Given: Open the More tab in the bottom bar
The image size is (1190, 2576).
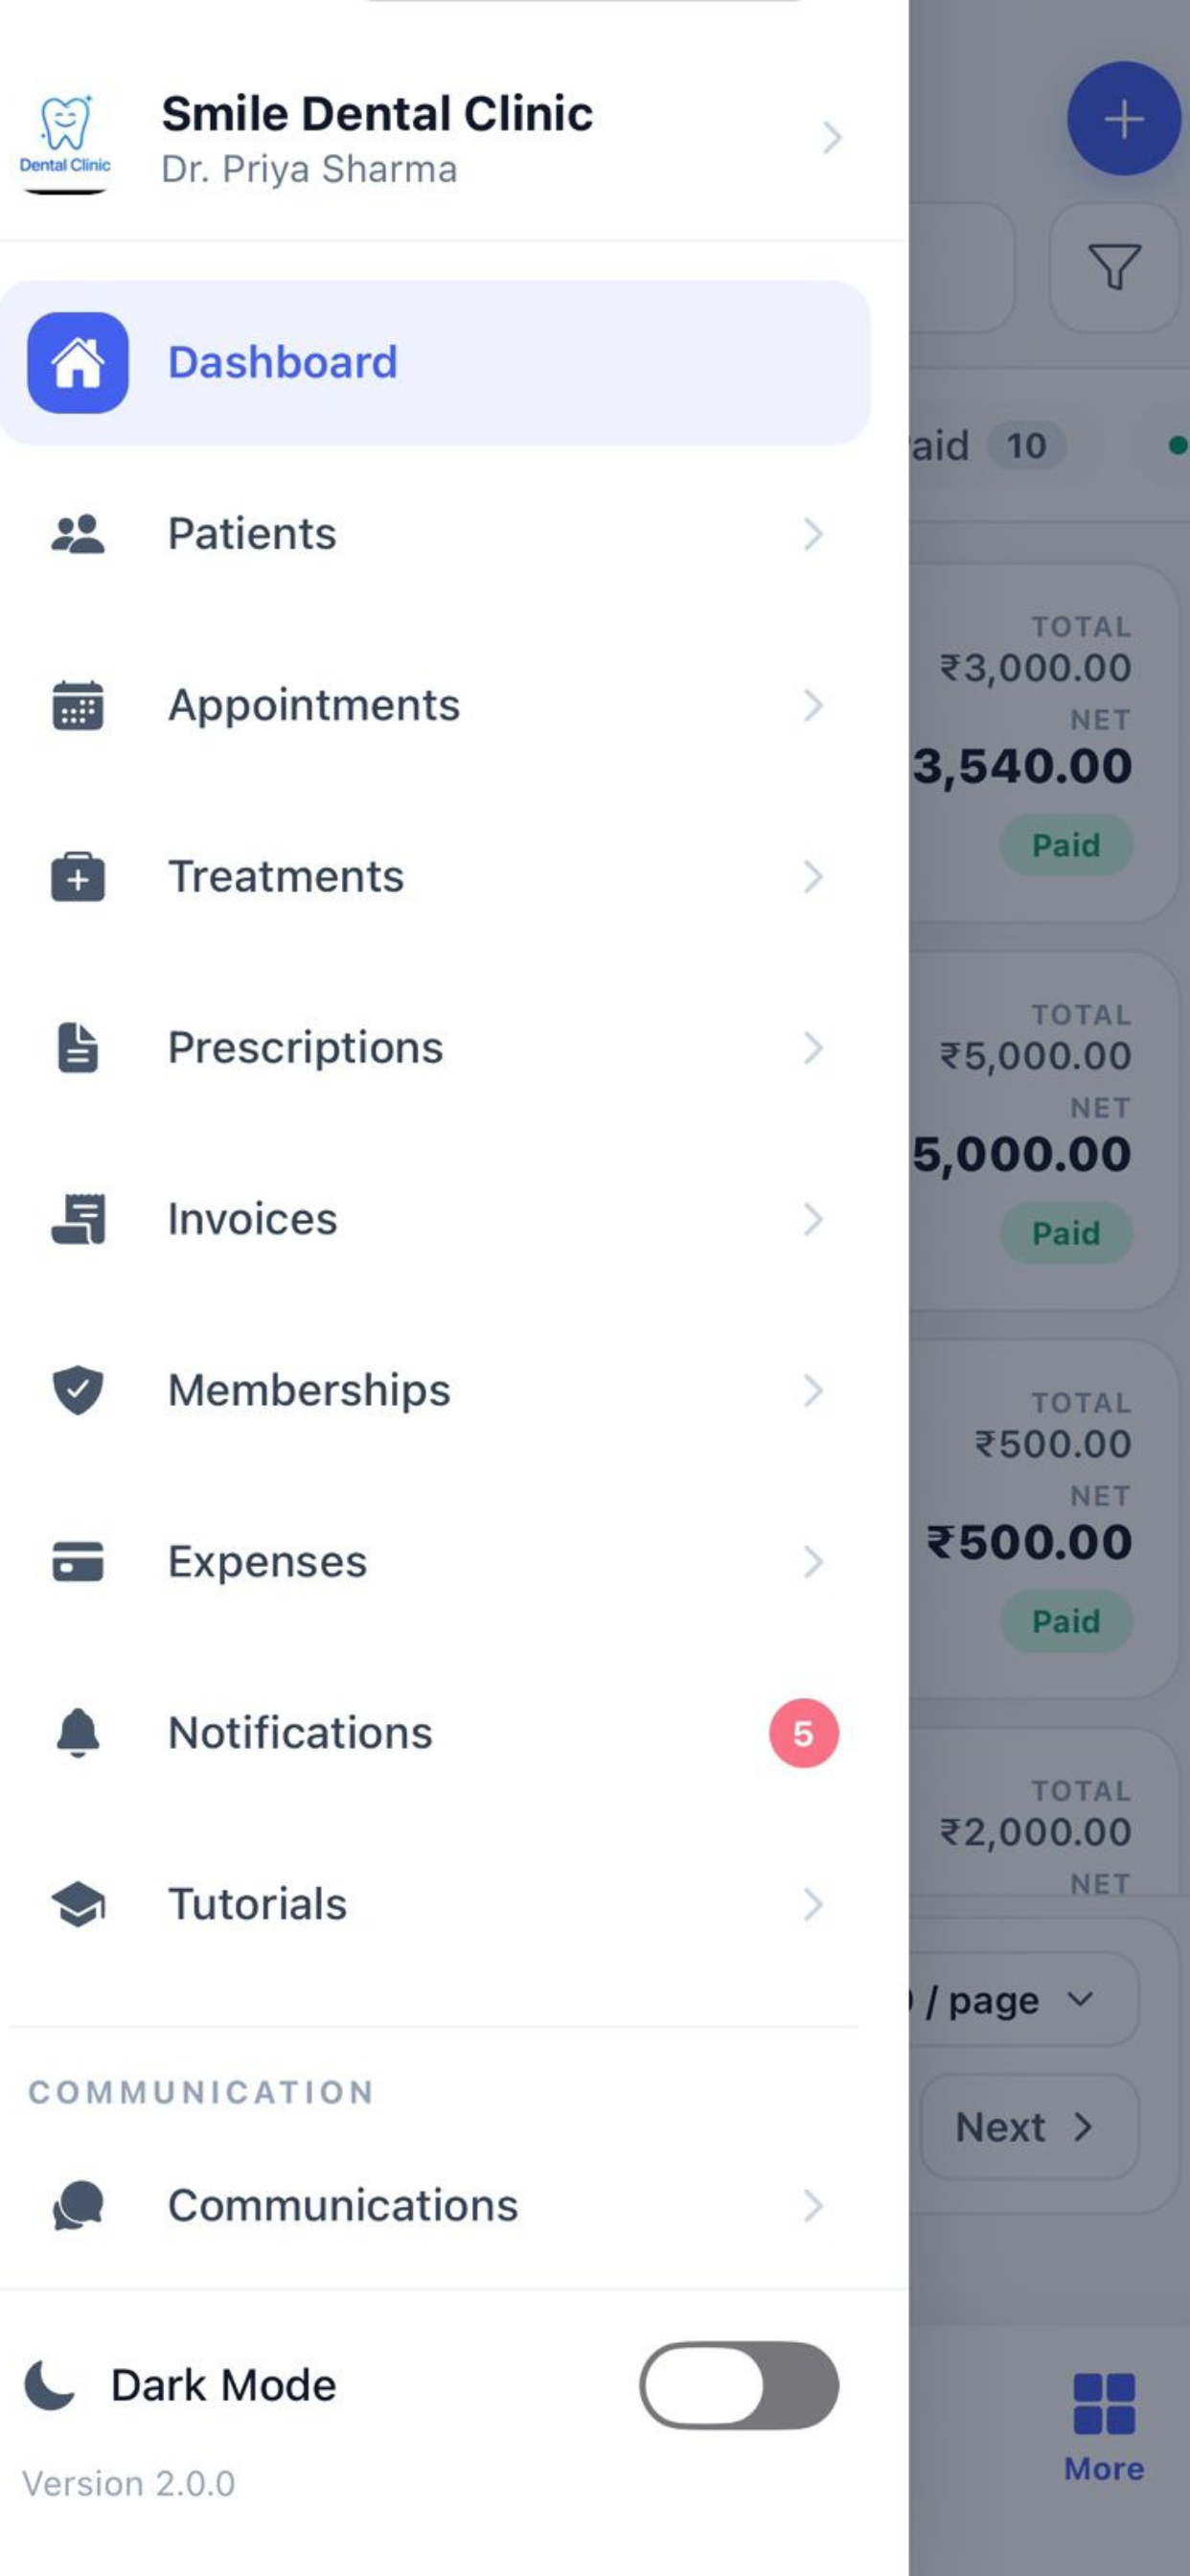Looking at the screenshot, I should click(1104, 2428).
